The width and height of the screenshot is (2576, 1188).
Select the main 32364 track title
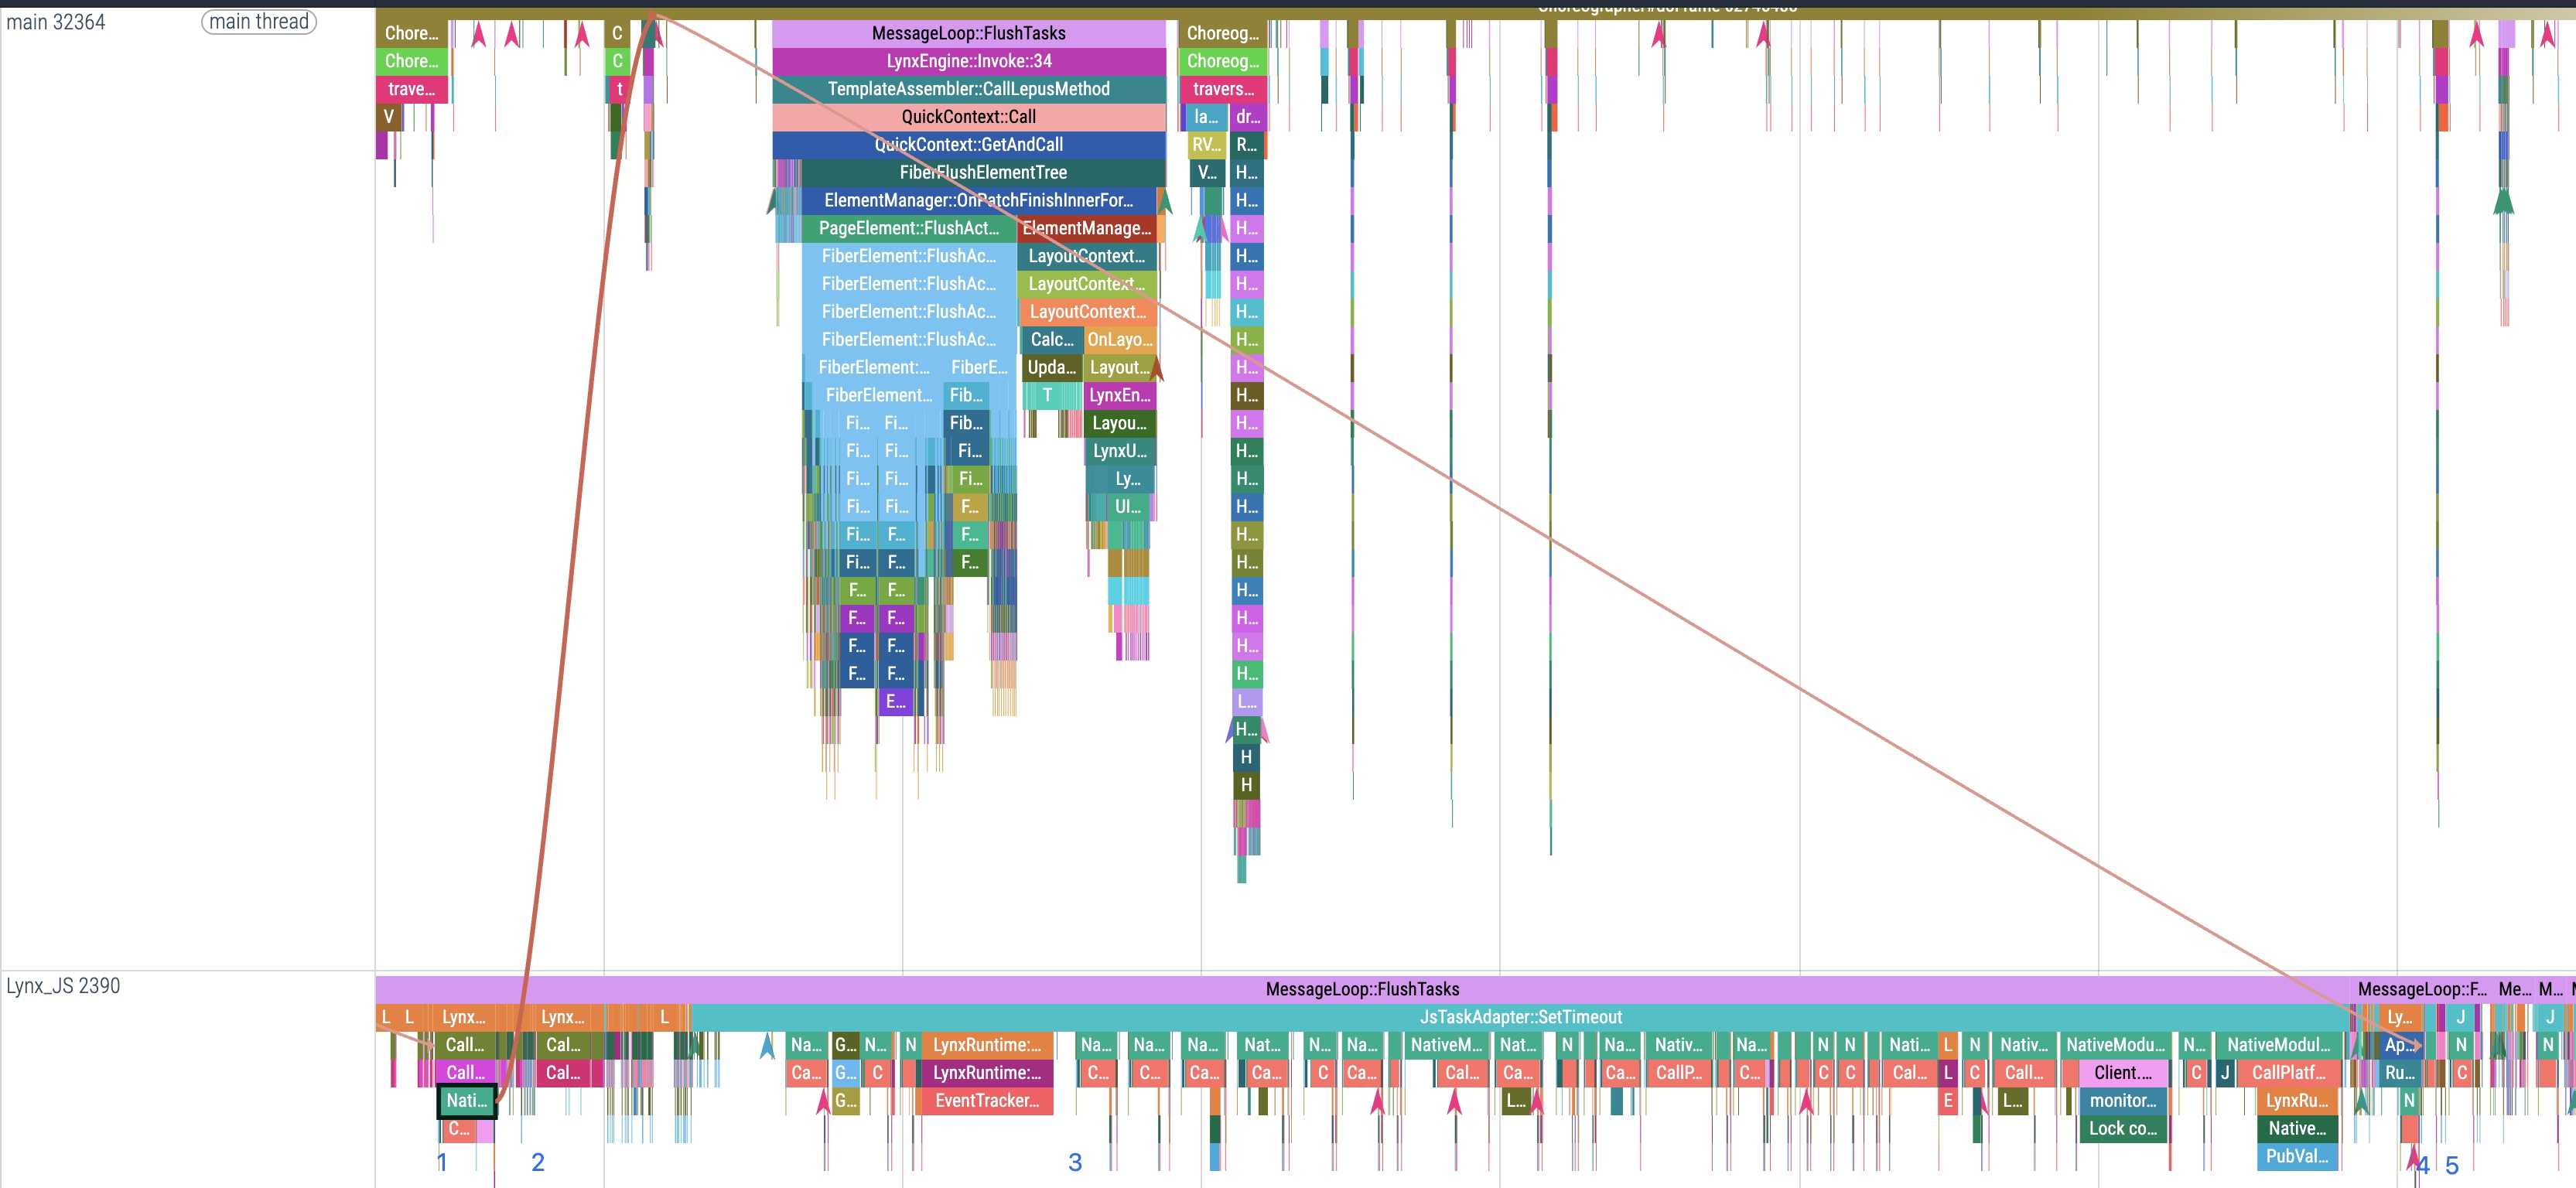click(56, 22)
